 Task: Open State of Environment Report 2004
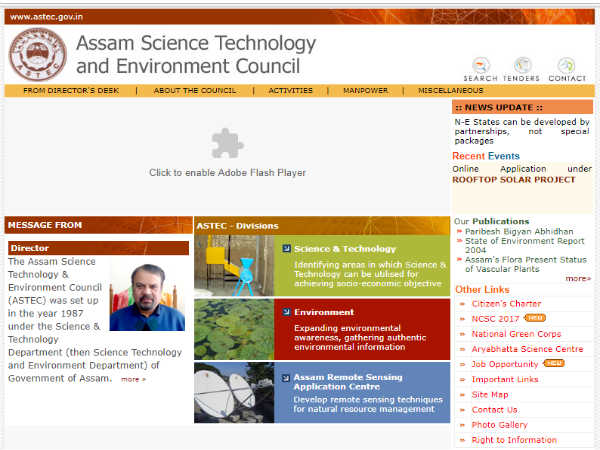click(x=525, y=245)
